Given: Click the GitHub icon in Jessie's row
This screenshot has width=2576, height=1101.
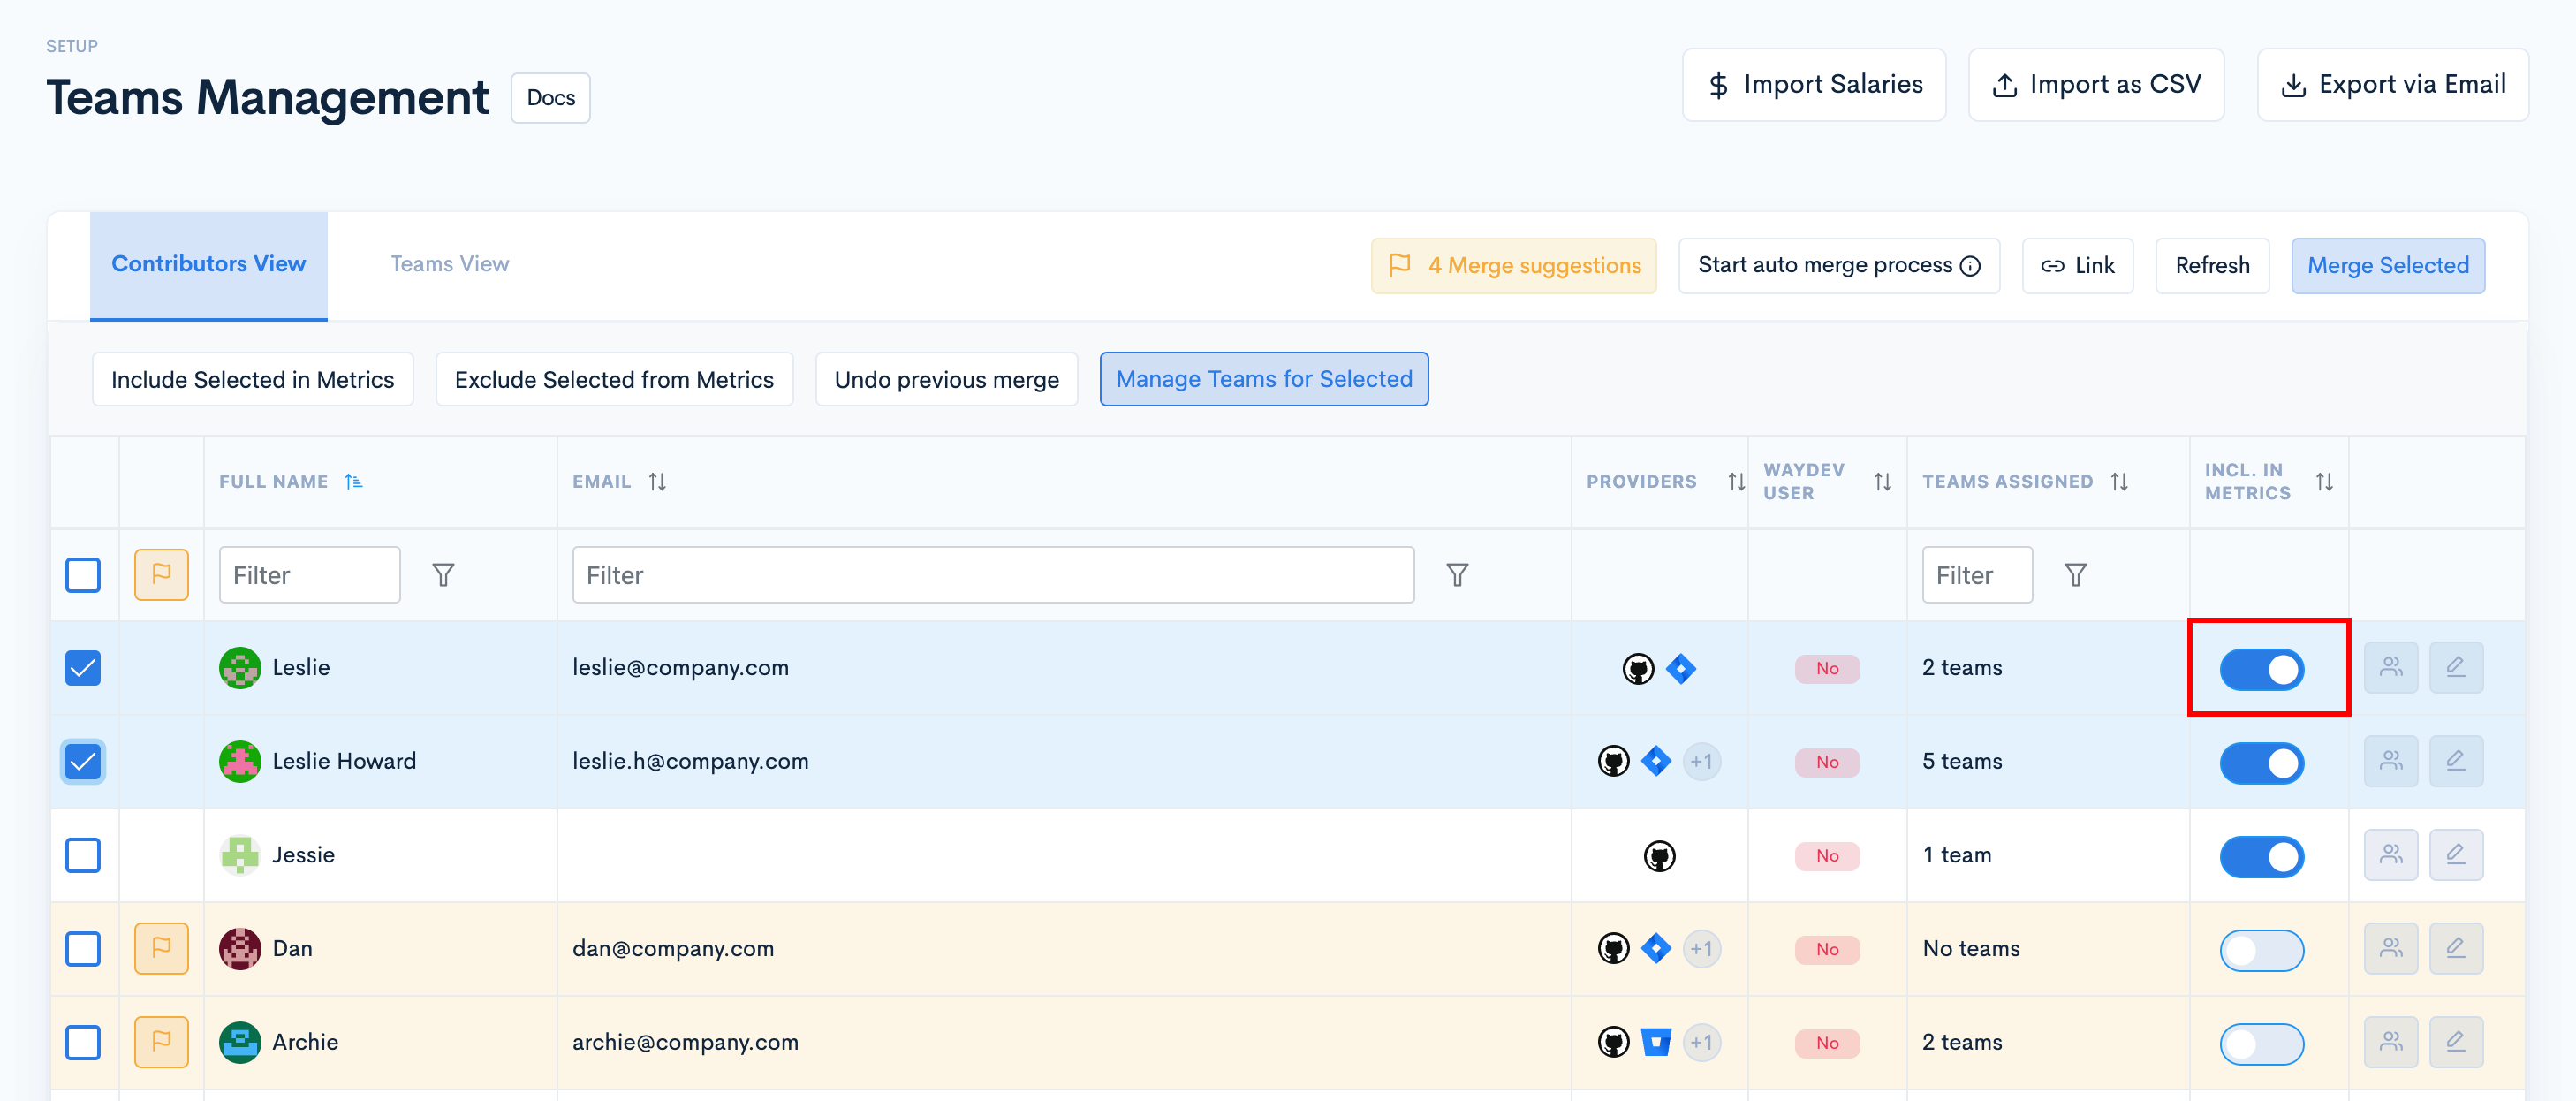Looking at the screenshot, I should tap(1659, 856).
